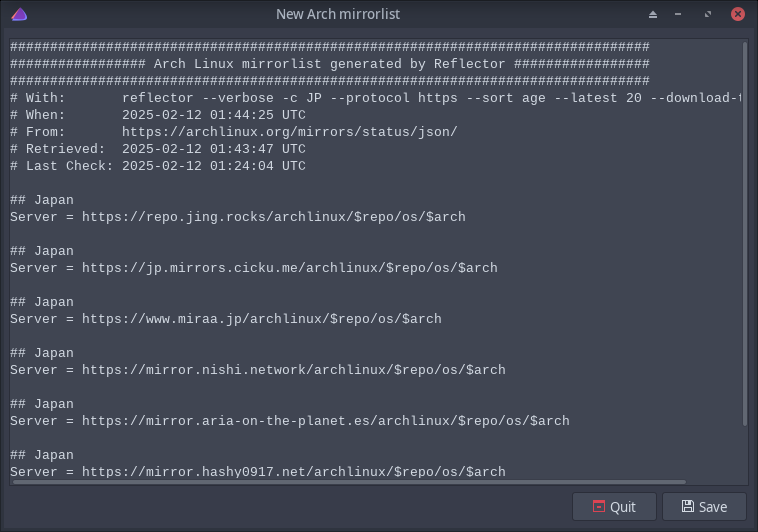Maximize the mirrorlist window
This screenshot has height=532, width=758.
point(708,15)
